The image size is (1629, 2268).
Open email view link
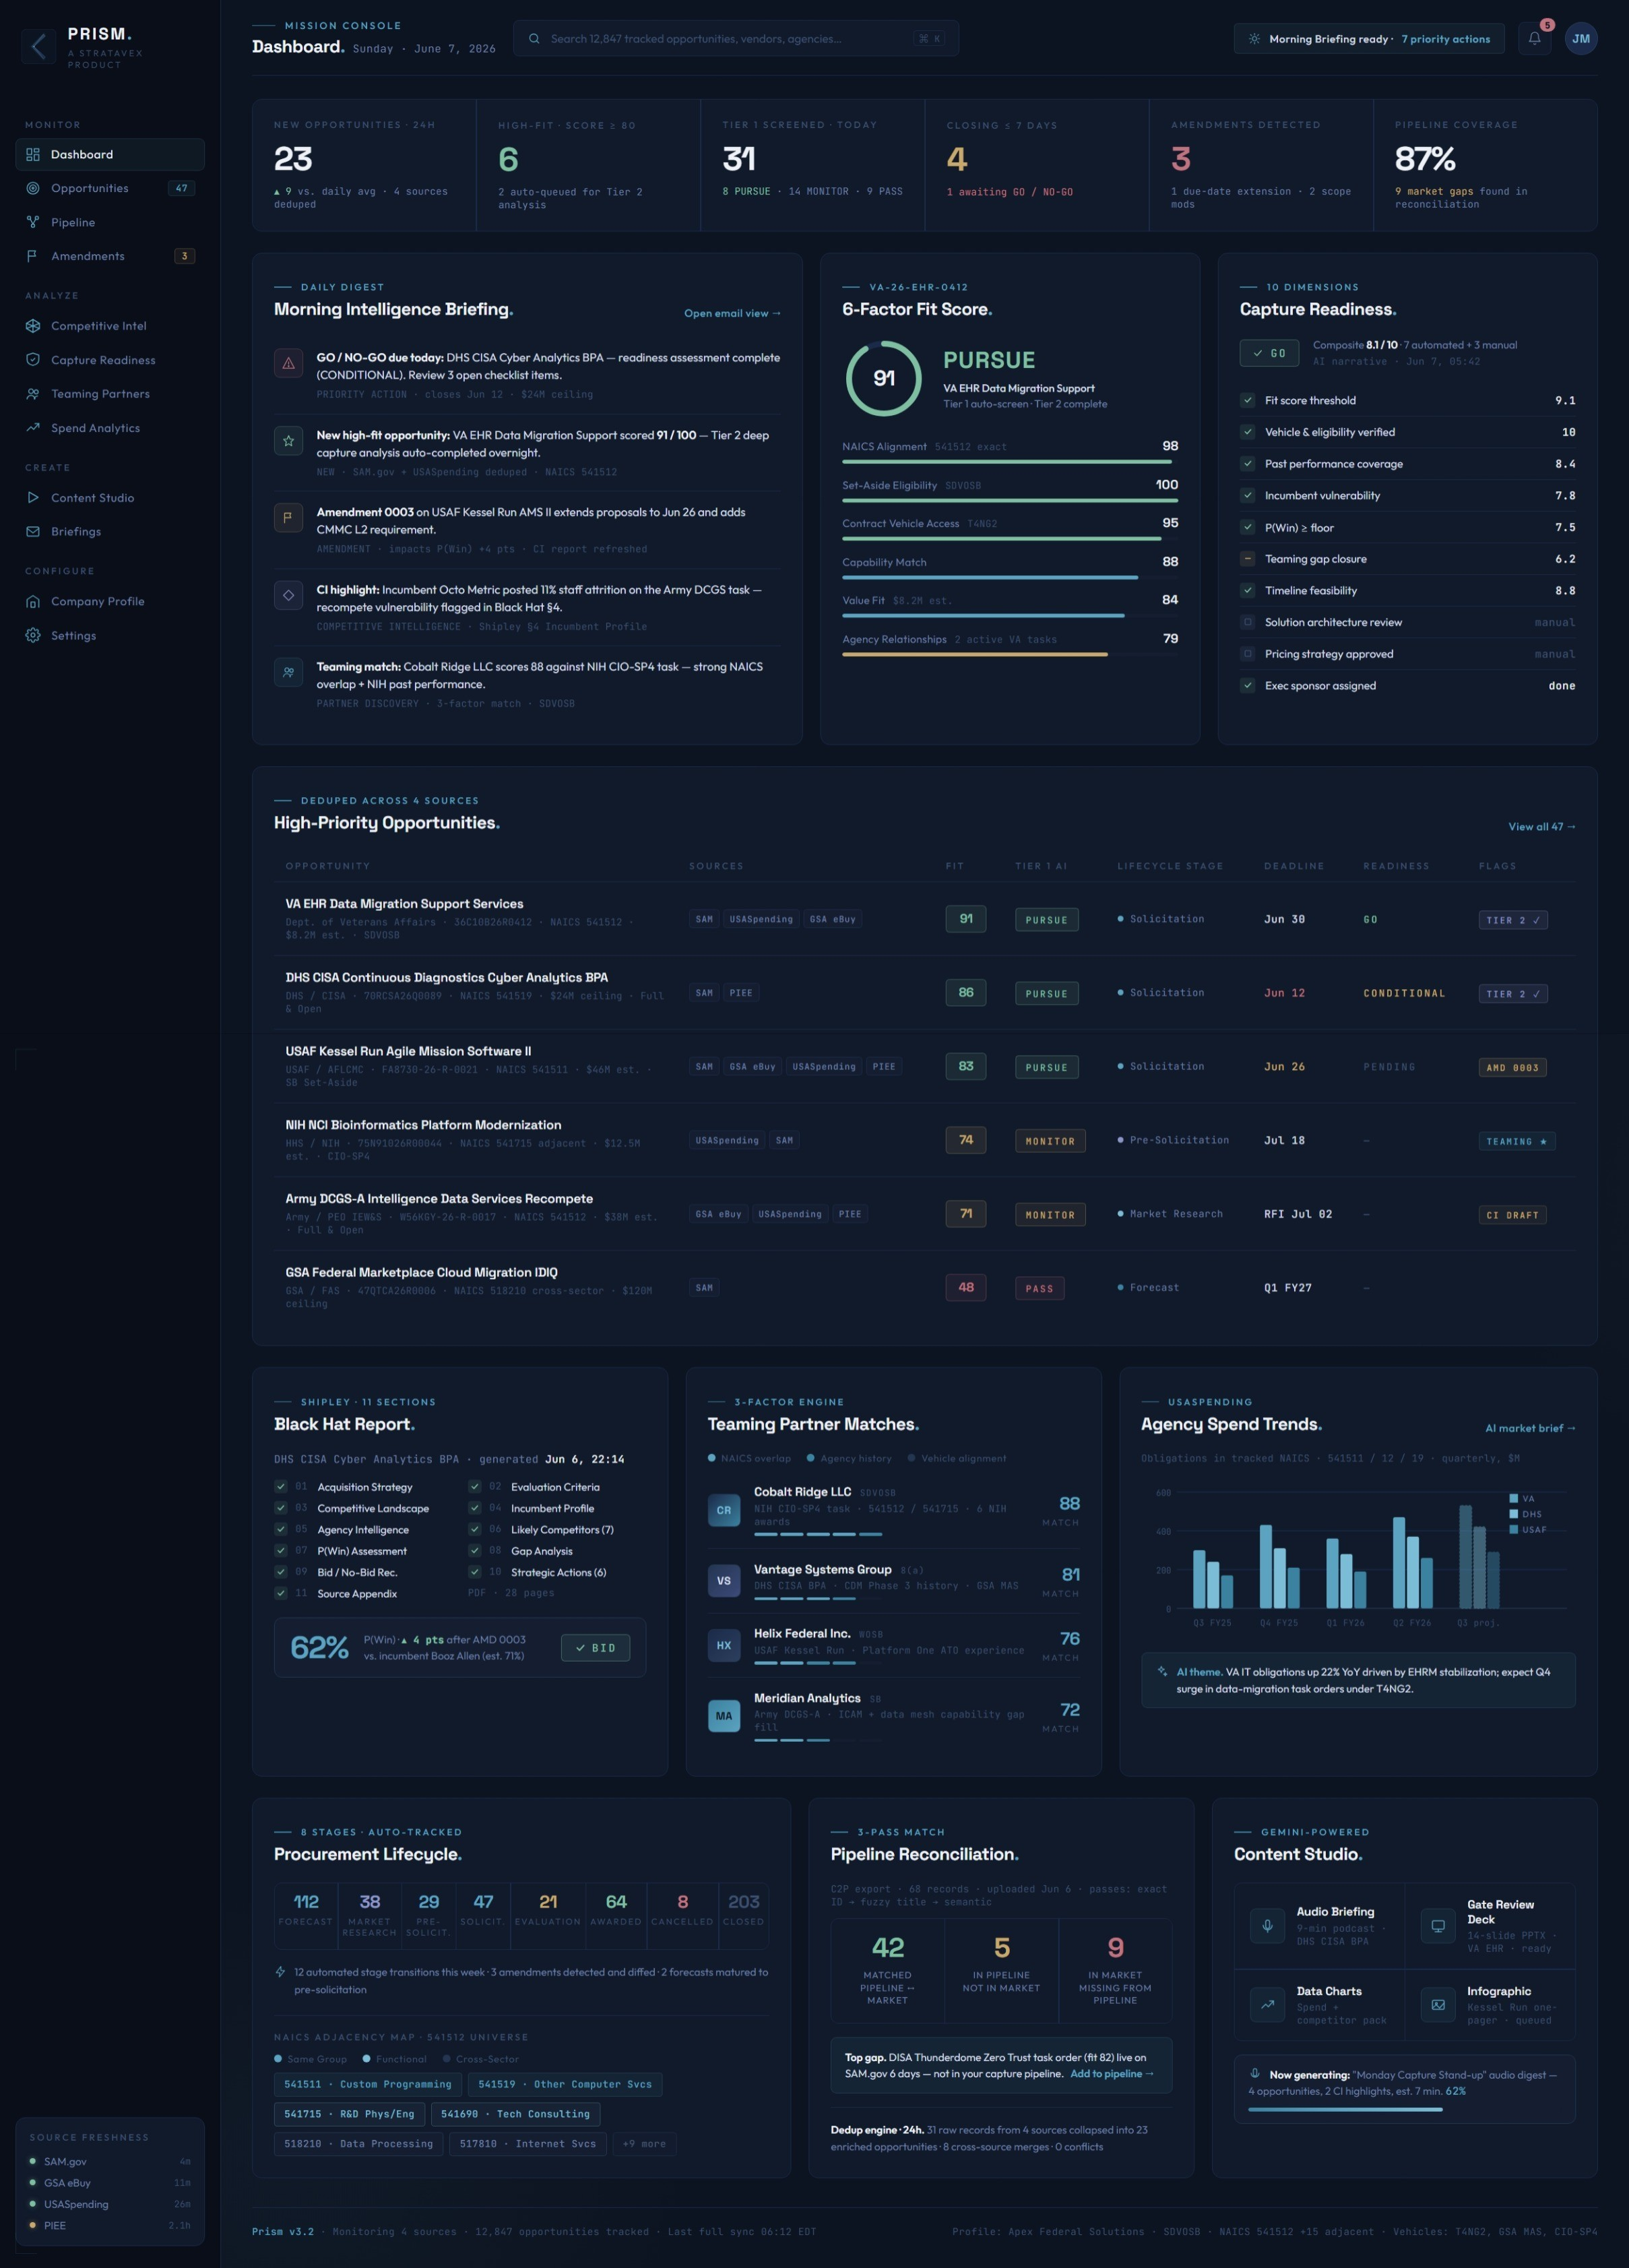(x=732, y=313)
